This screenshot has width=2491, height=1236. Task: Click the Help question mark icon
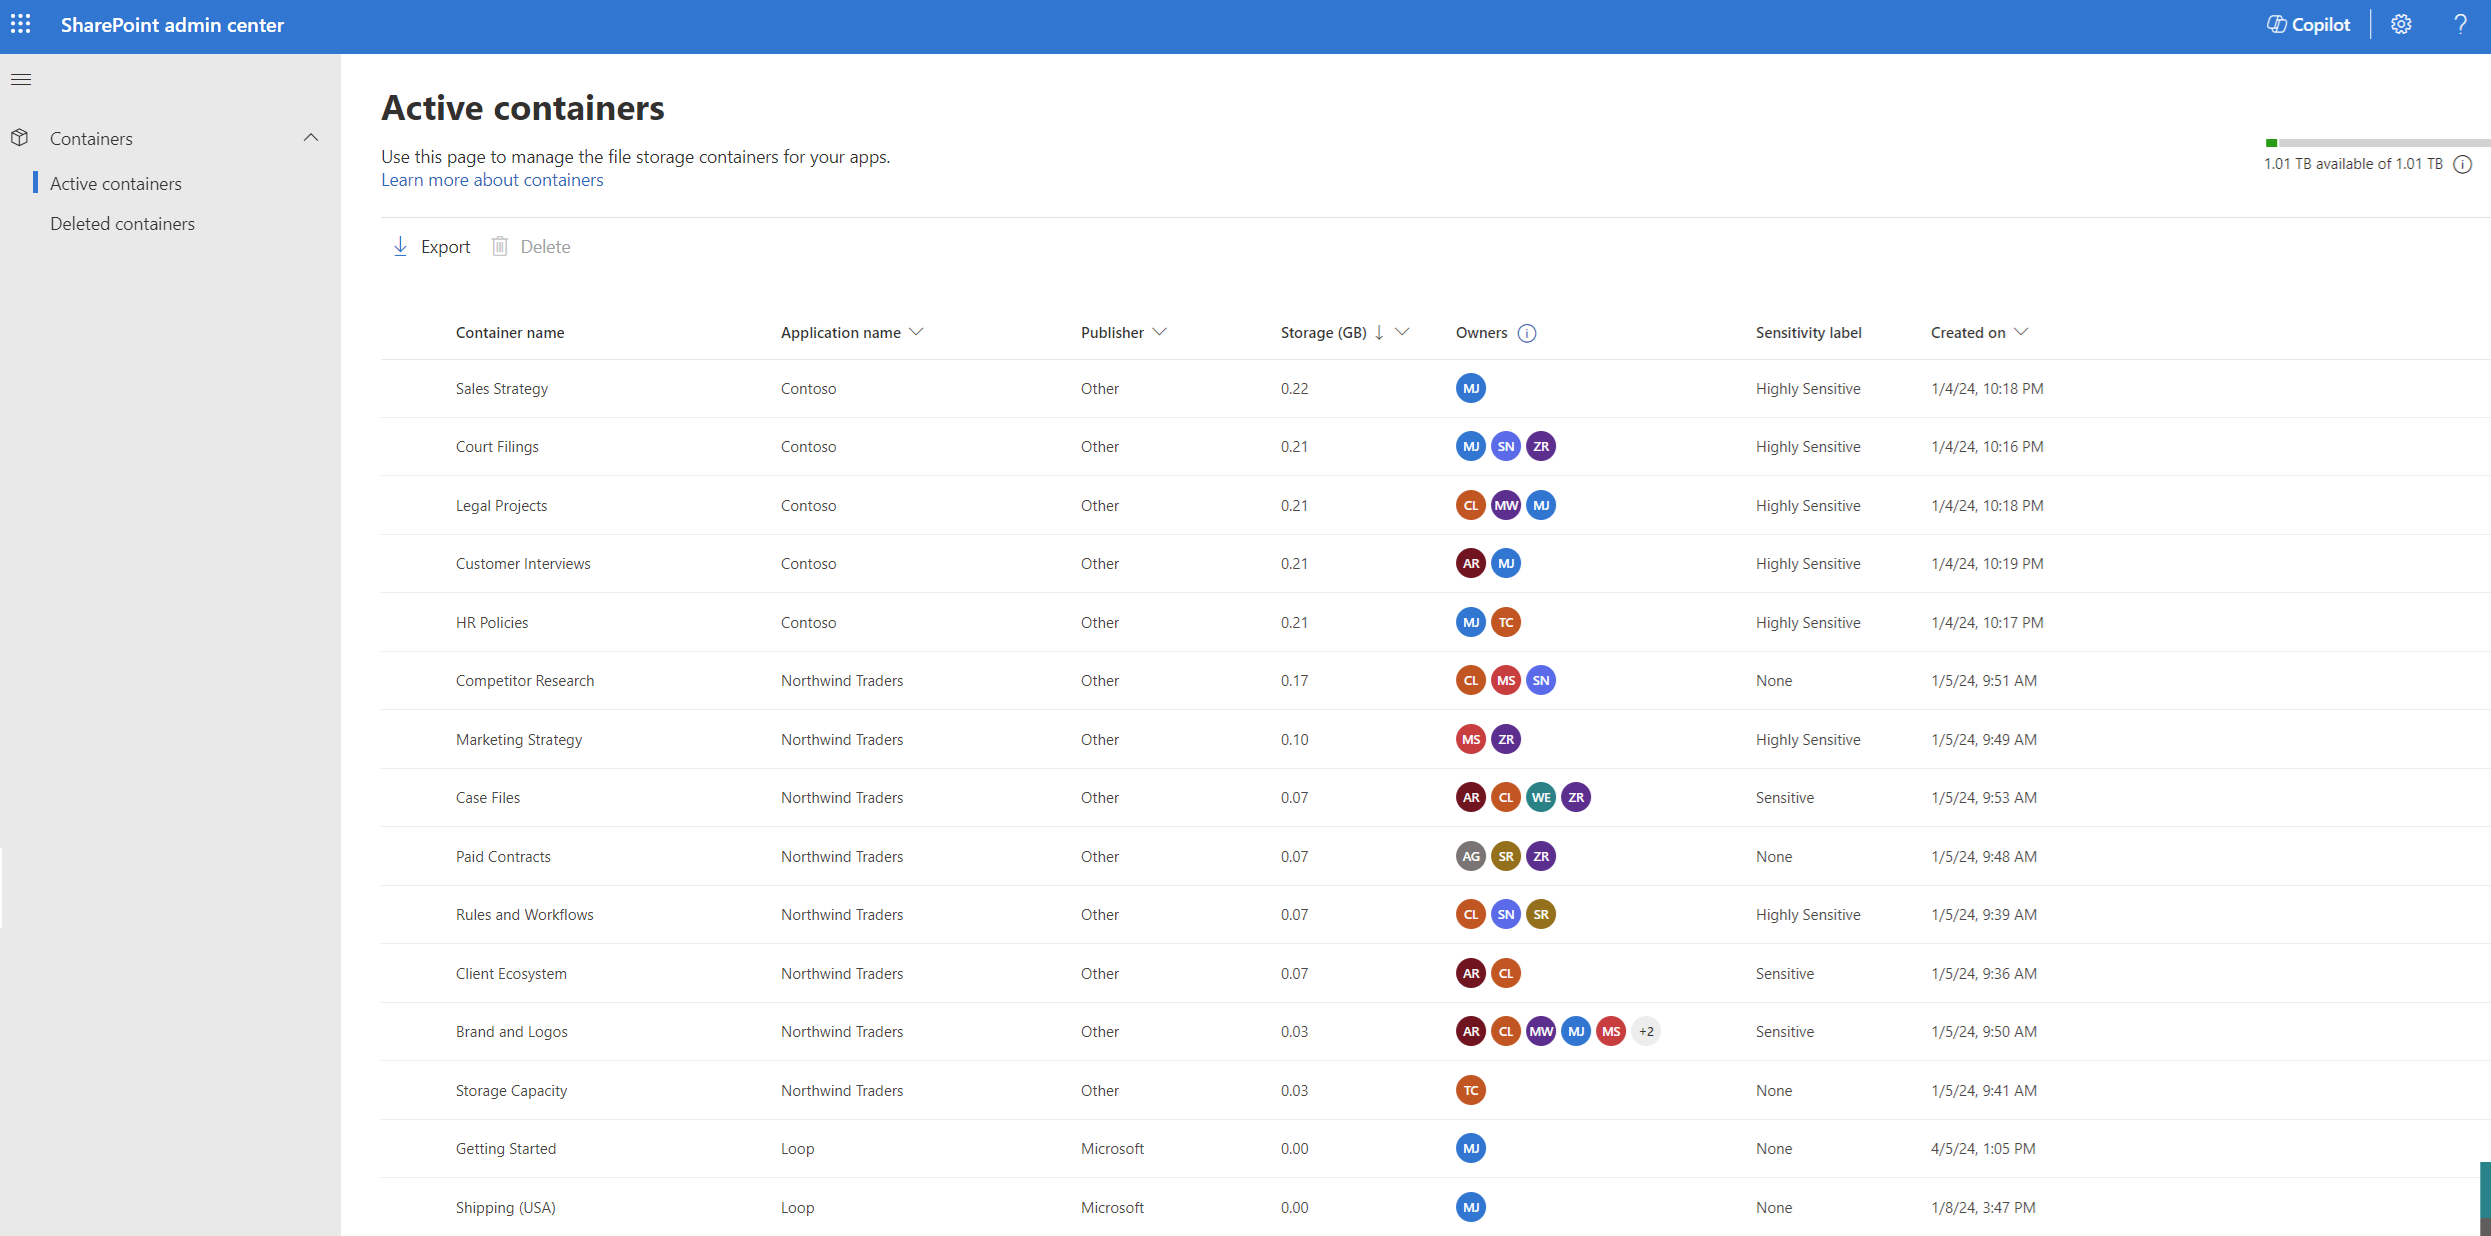[2458, 25]
